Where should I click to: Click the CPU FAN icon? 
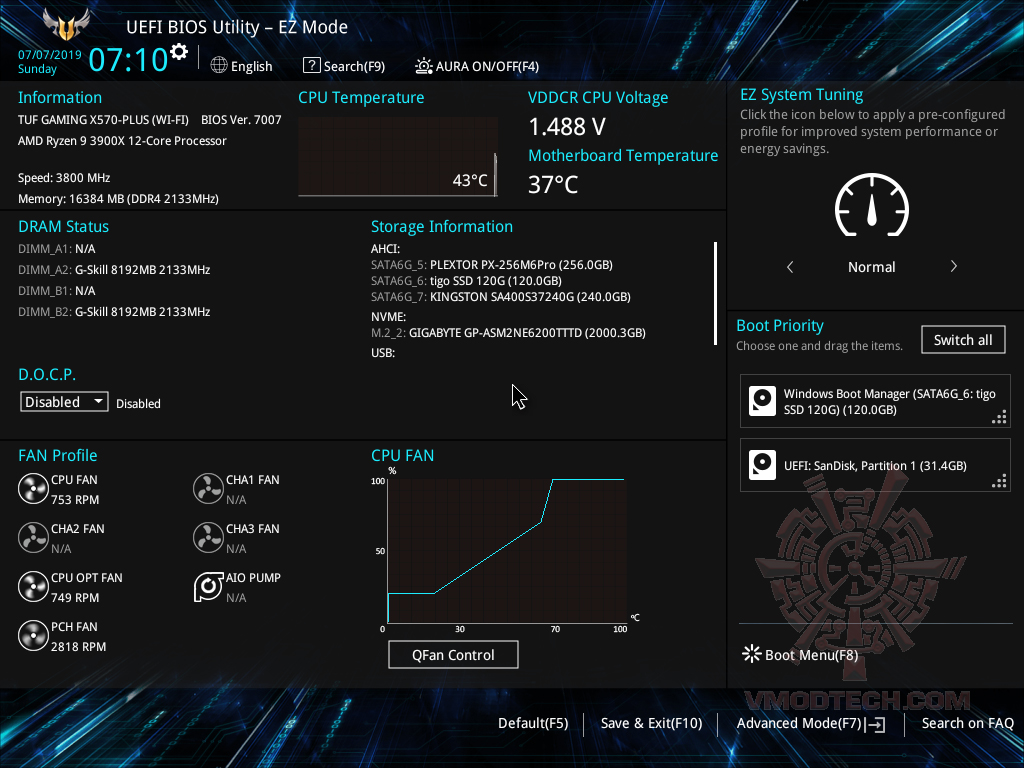[33, 488]
